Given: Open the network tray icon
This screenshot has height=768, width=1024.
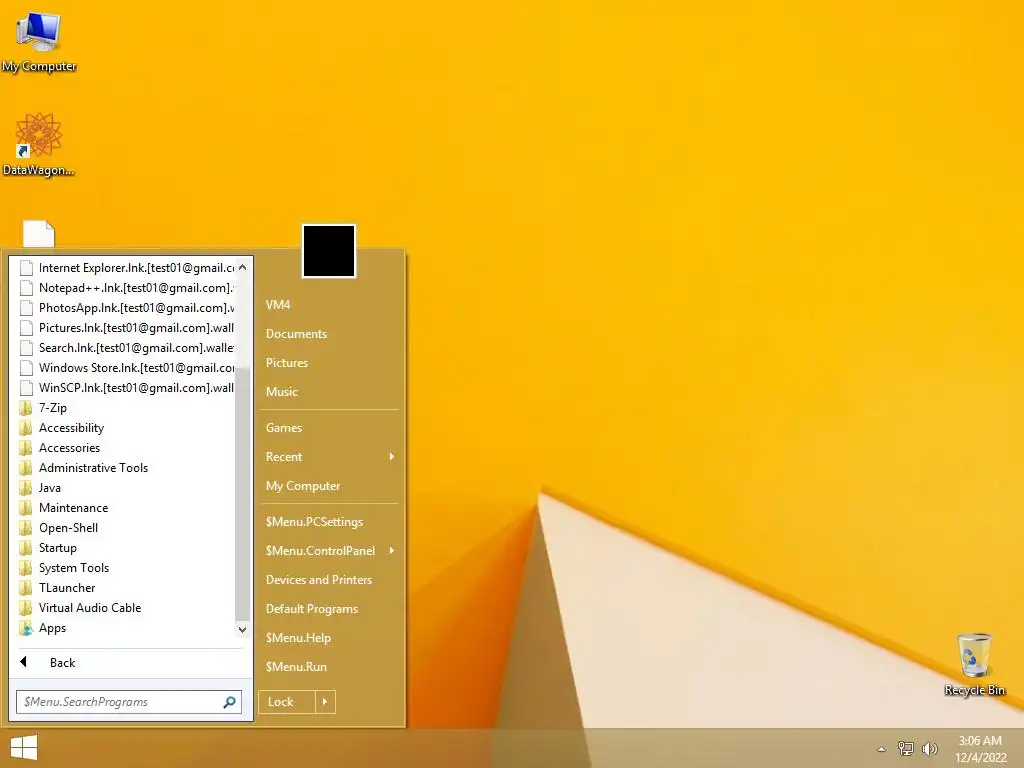Looking at the screenshot, I should tap(906, 748).
